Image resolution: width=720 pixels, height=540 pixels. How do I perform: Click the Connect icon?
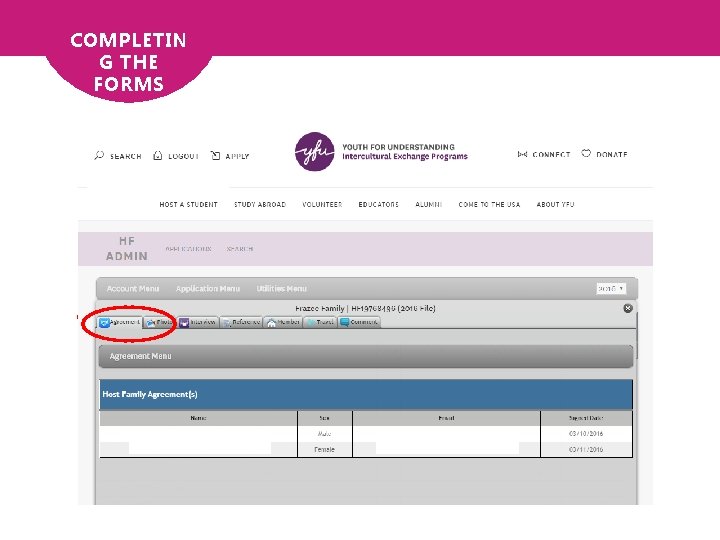click(x=522, y=154)
